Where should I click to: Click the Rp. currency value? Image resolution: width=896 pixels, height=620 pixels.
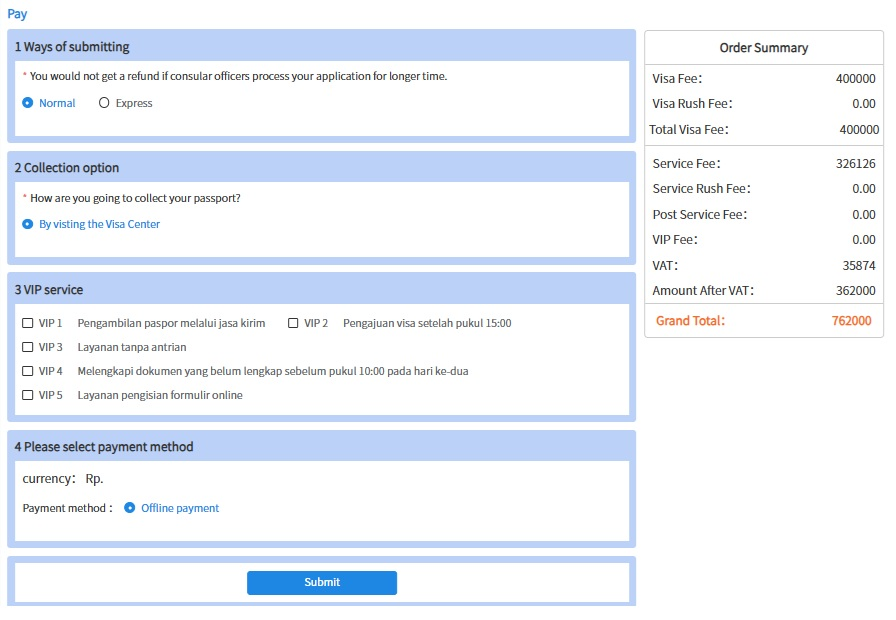pos(94,479)
